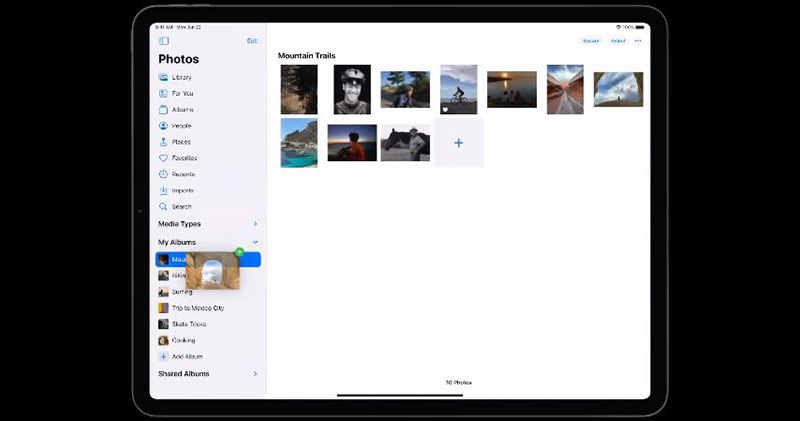Open the black-and-white smiling cyclist portrait
Screen dimensions: 800x421
[x=352, y=89]
